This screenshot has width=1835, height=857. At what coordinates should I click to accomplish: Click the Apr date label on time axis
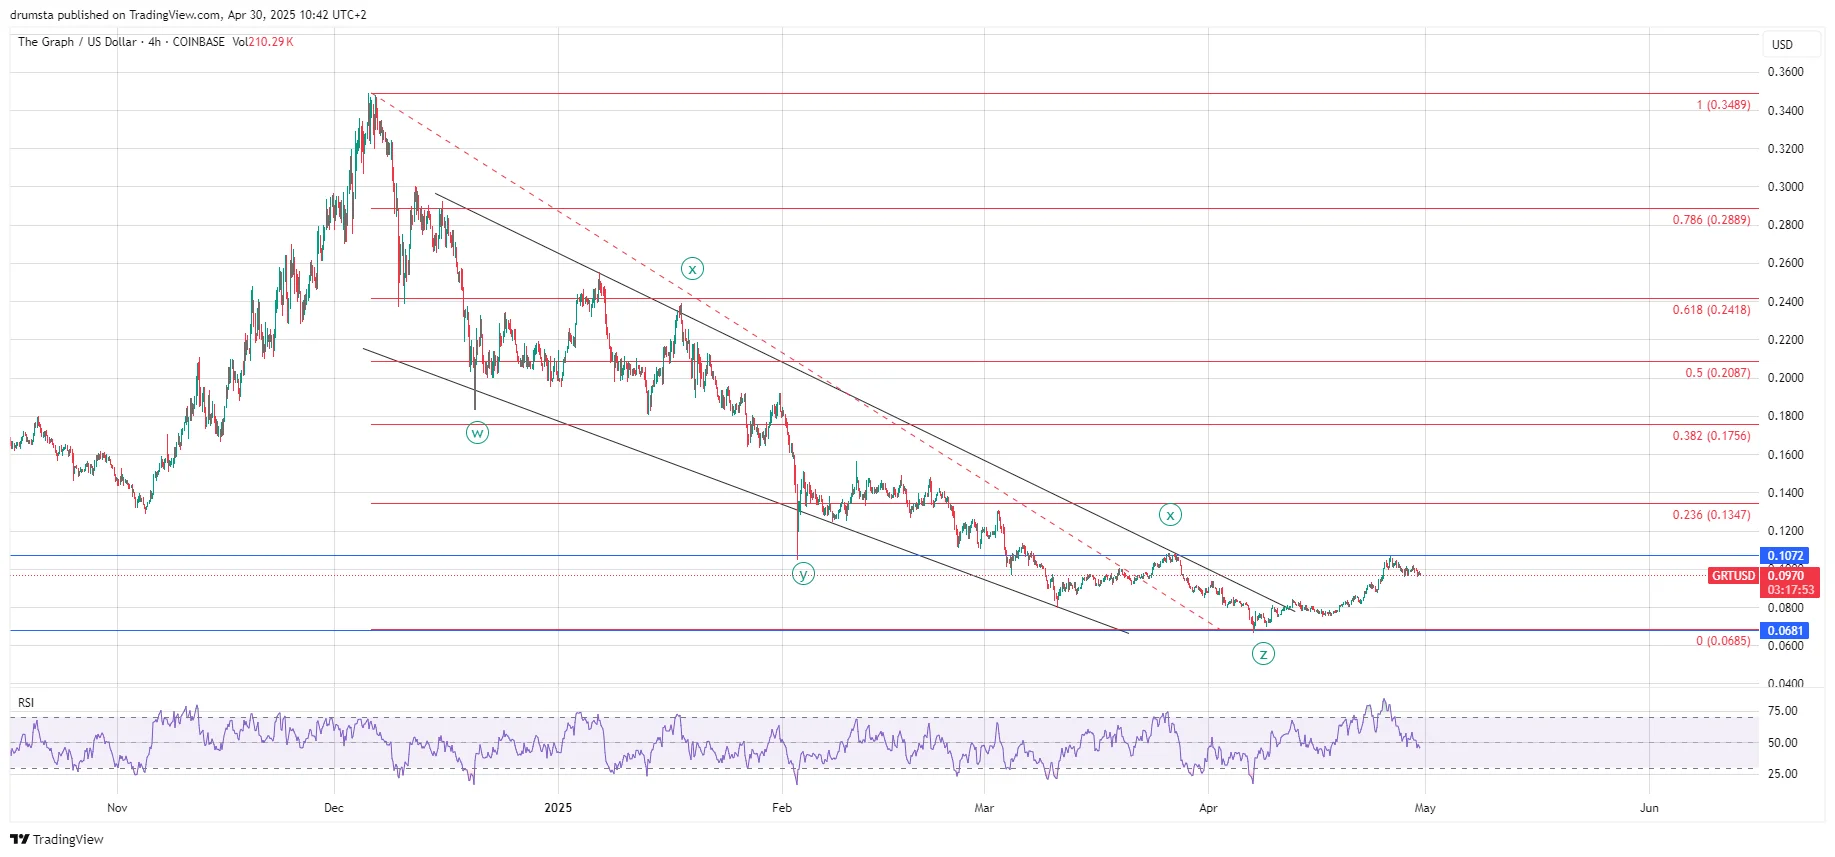pos(1208,808)
